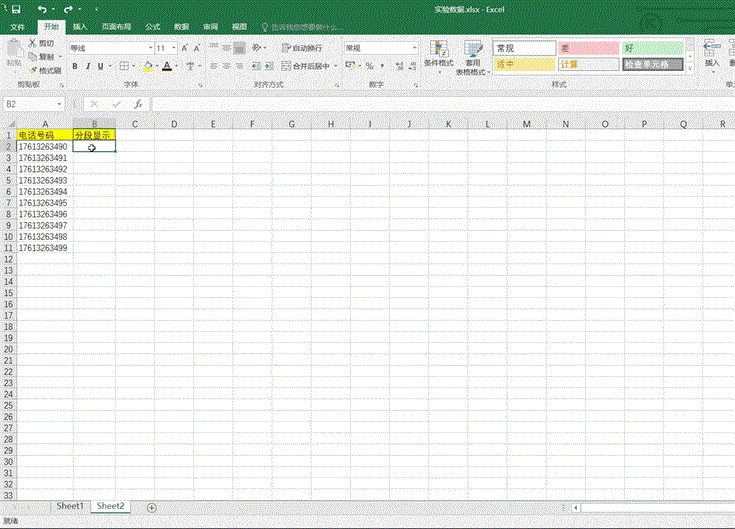Open the number format 常规 dropdown
The image size is (735, 529).
(414, 48)
